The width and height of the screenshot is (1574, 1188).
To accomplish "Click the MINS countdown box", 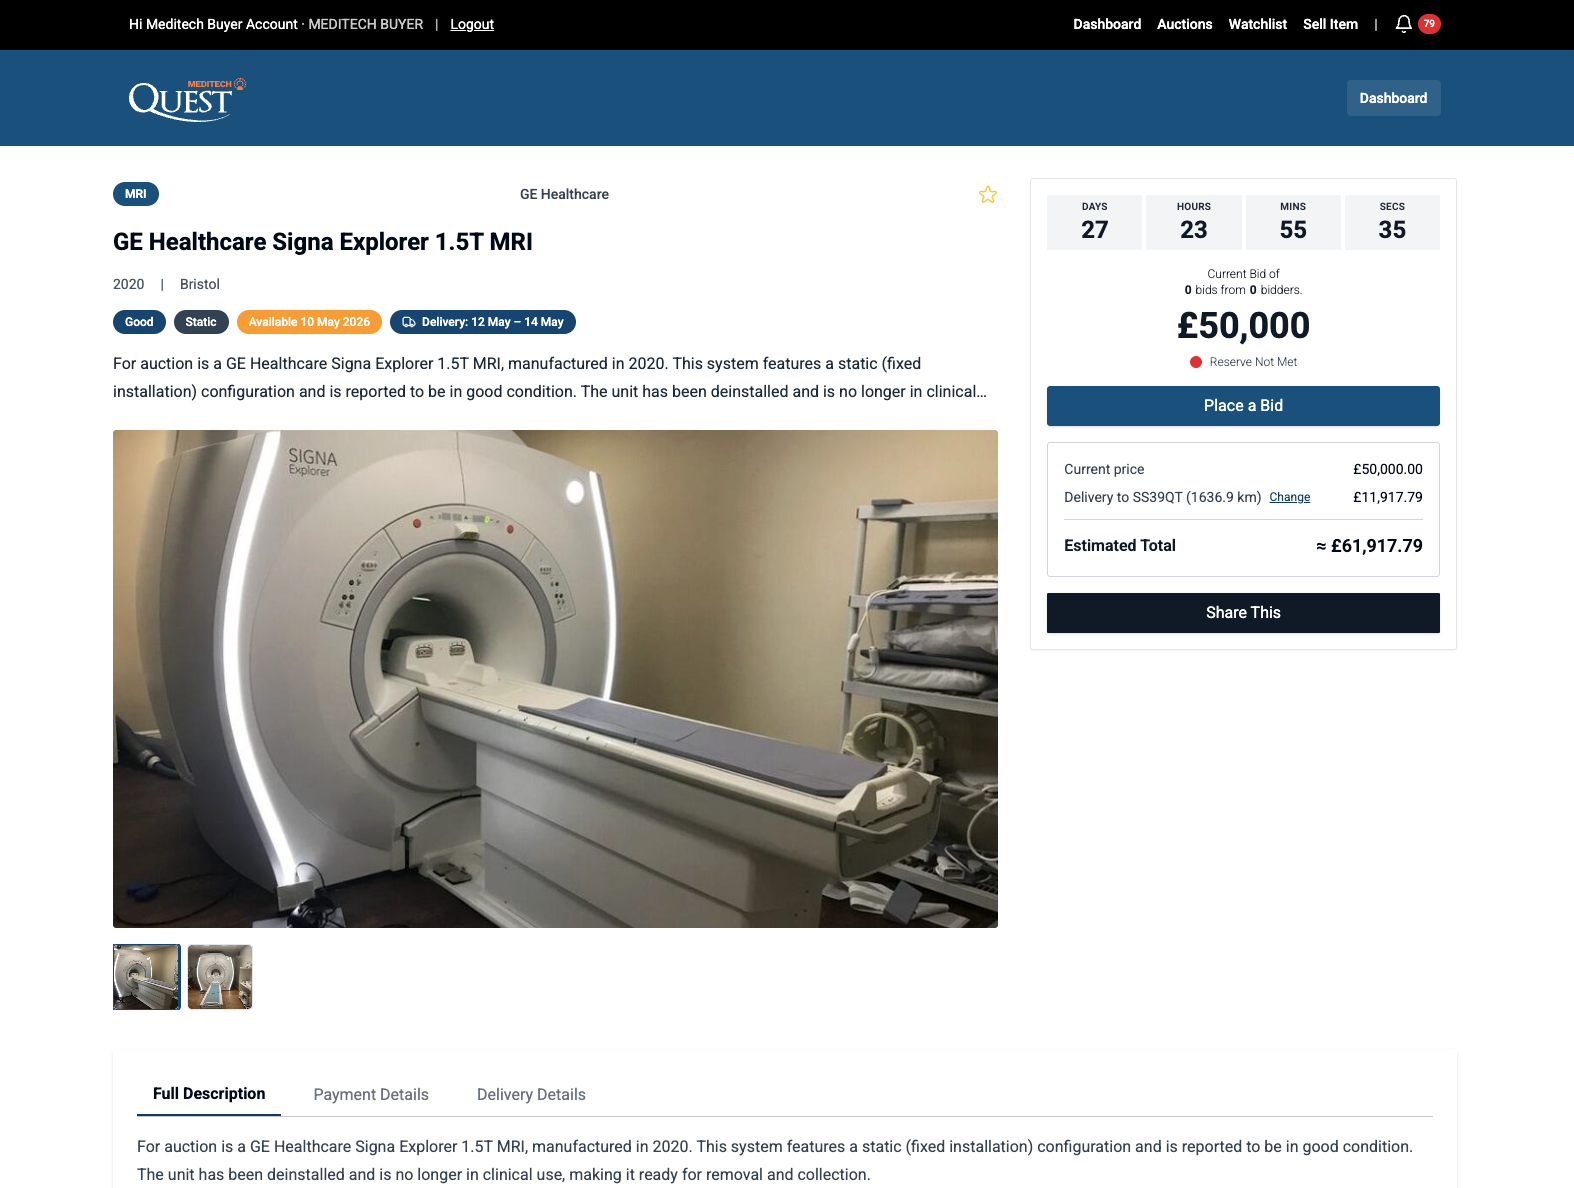I will pos(1293,222).
